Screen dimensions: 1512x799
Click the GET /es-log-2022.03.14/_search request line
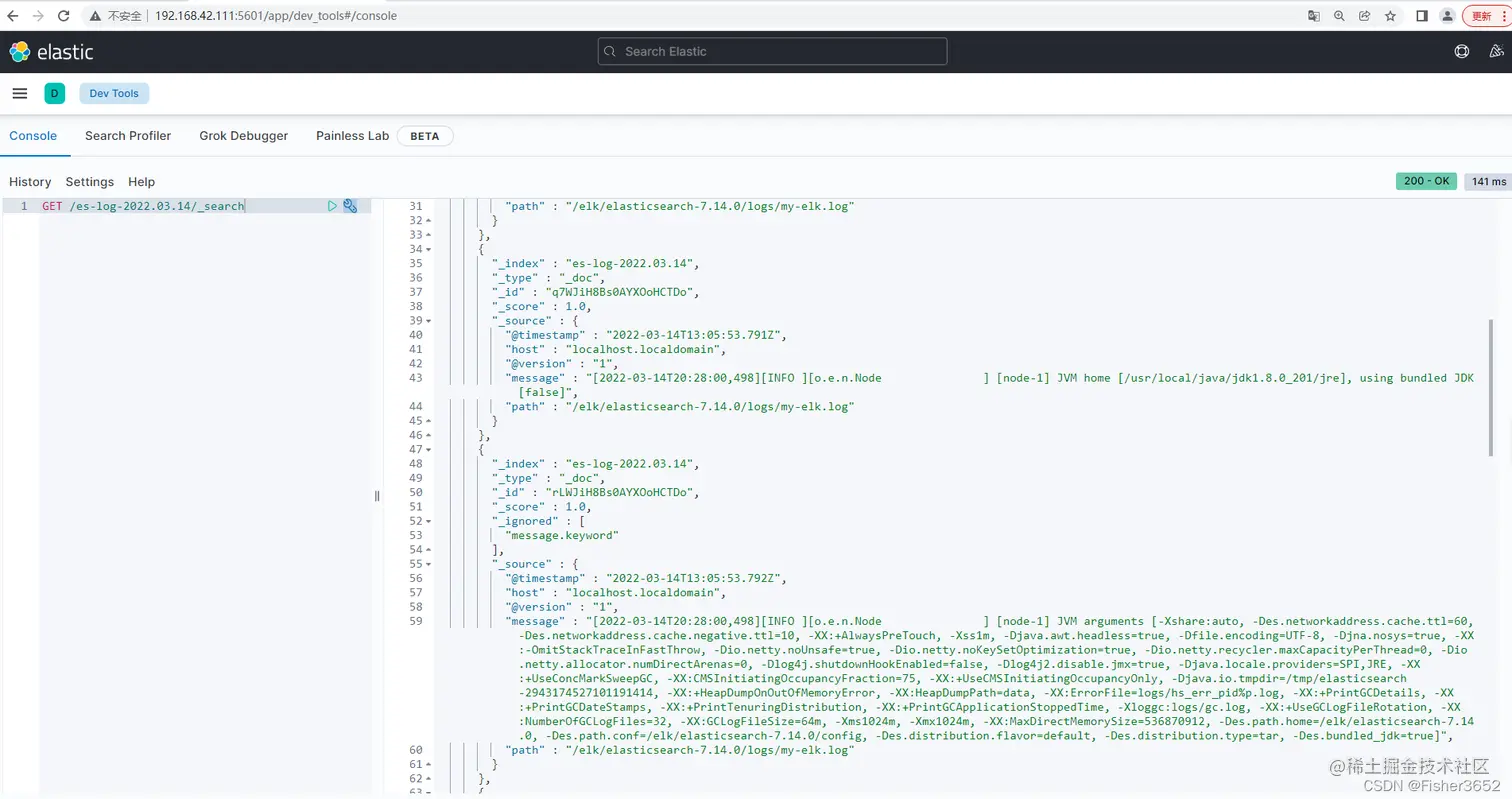pyautogui.click(x=143, y=206)
